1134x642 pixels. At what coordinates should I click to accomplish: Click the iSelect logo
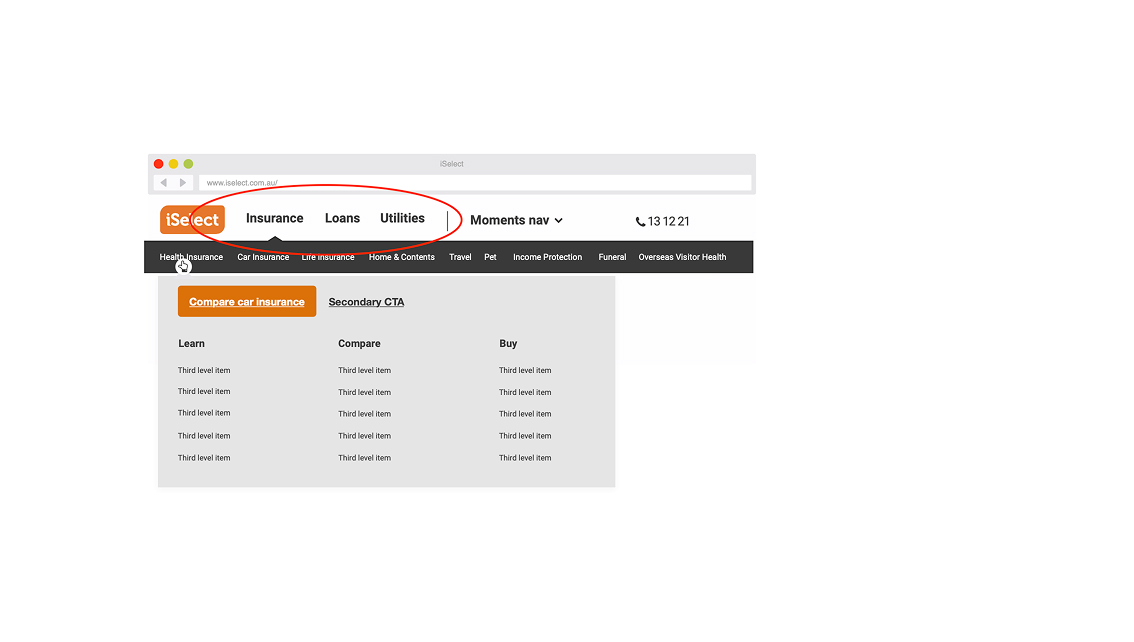tap(192, 220)
